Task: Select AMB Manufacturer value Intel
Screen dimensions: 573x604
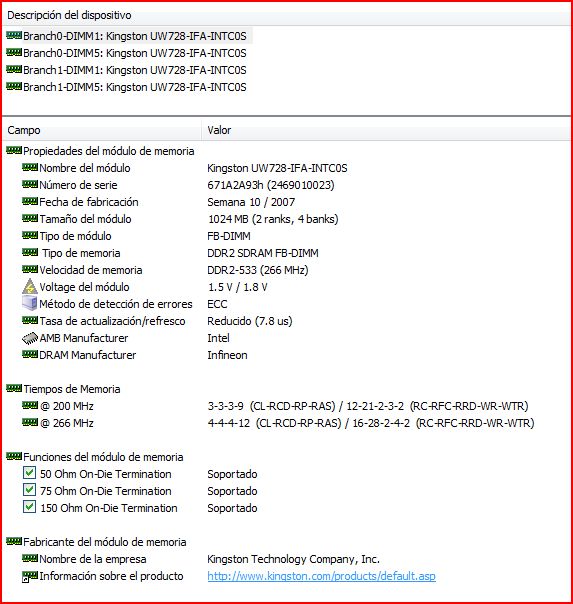Action: click(x=218, y=338)
